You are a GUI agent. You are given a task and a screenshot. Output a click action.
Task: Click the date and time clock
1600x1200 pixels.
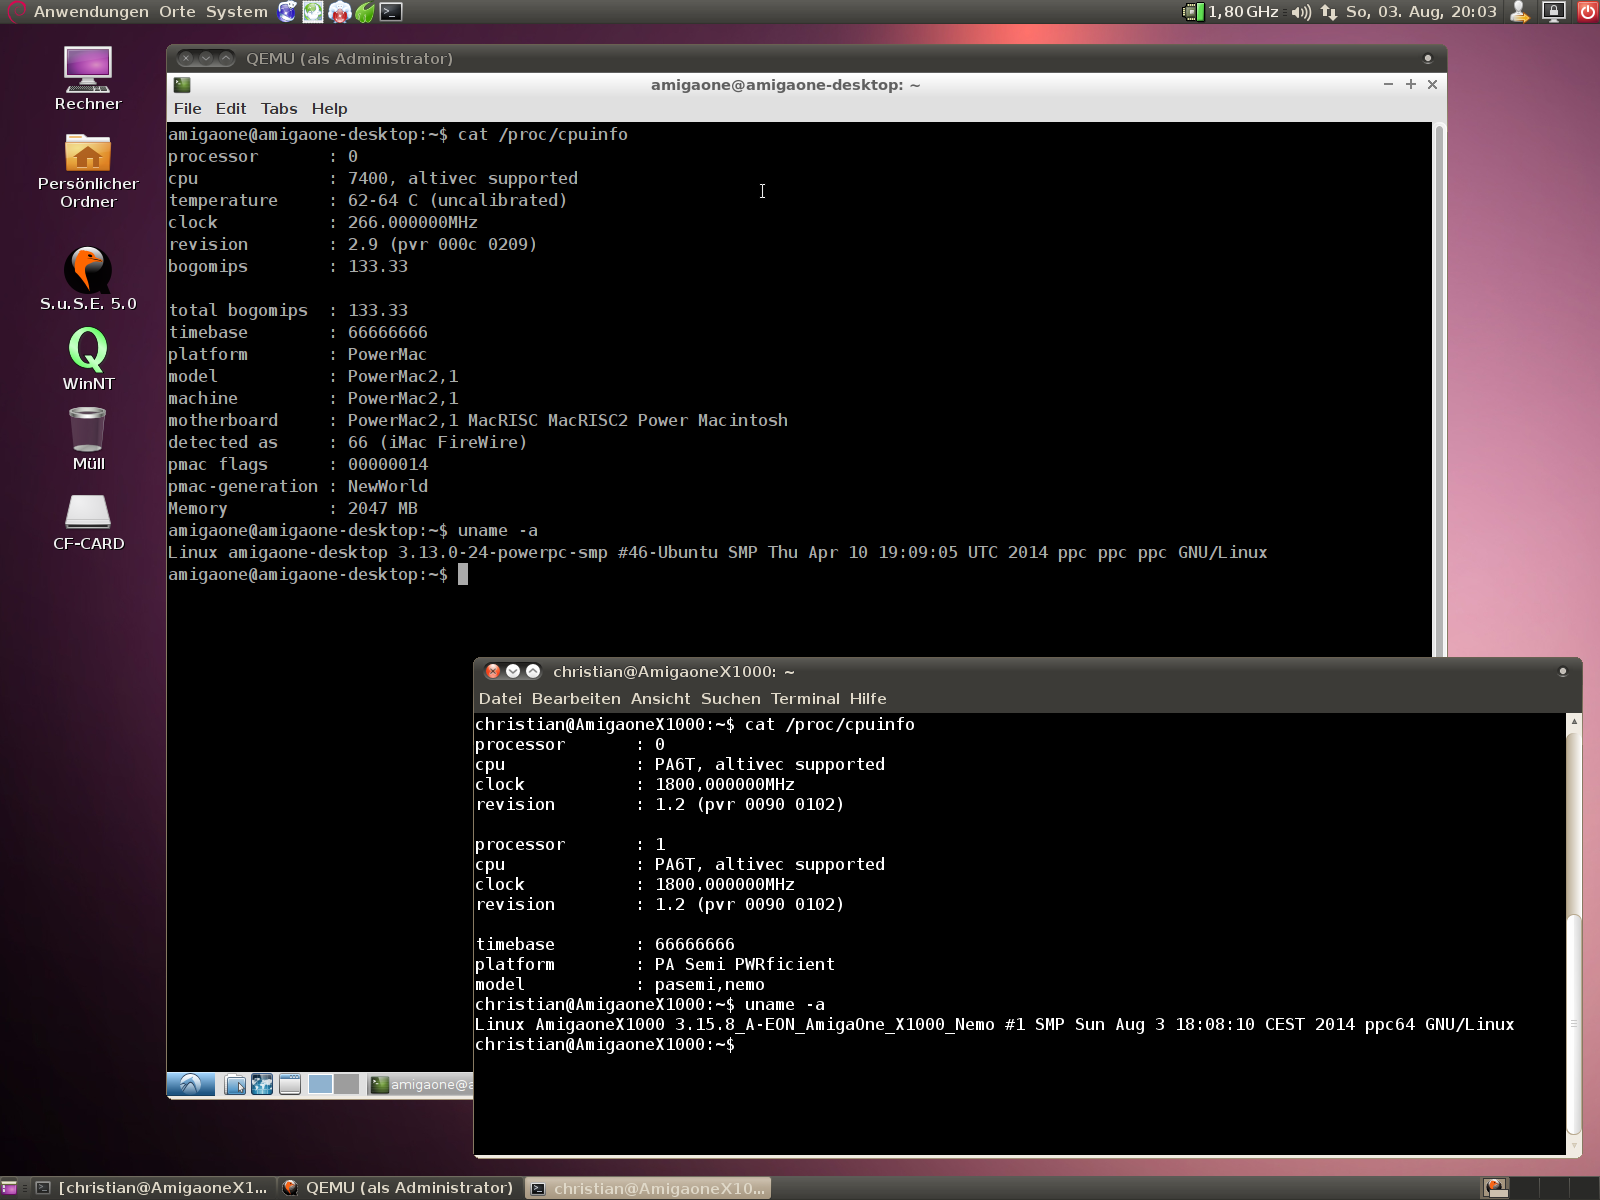click(1420, 12)
